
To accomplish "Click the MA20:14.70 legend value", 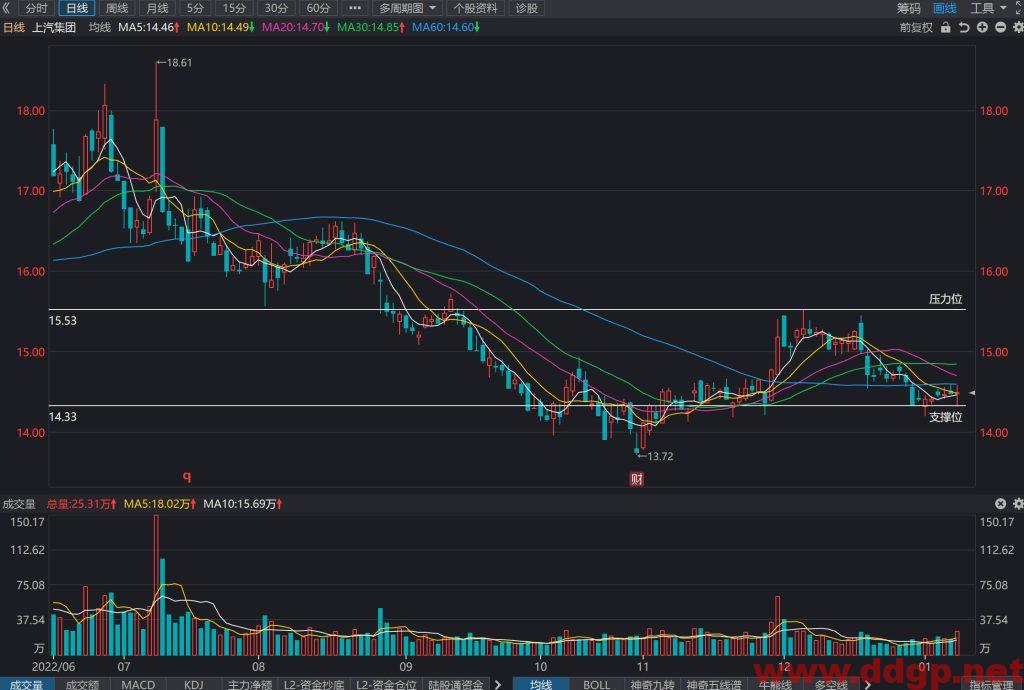I will pos(296,27).
